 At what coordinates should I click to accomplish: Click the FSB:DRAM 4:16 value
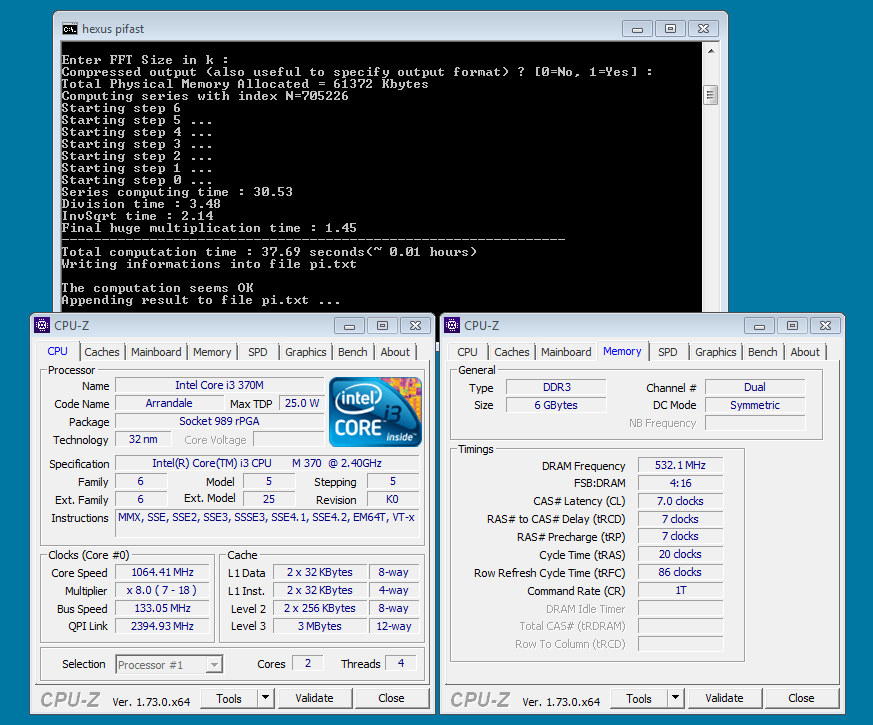tap(680, 483)
